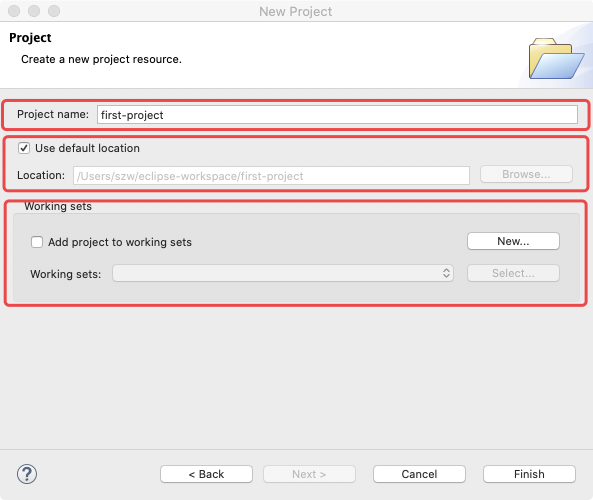Viewport: 593px width, 500px height.
Task: Click the Select... working sets button
Action: click(x=513, y=273)
